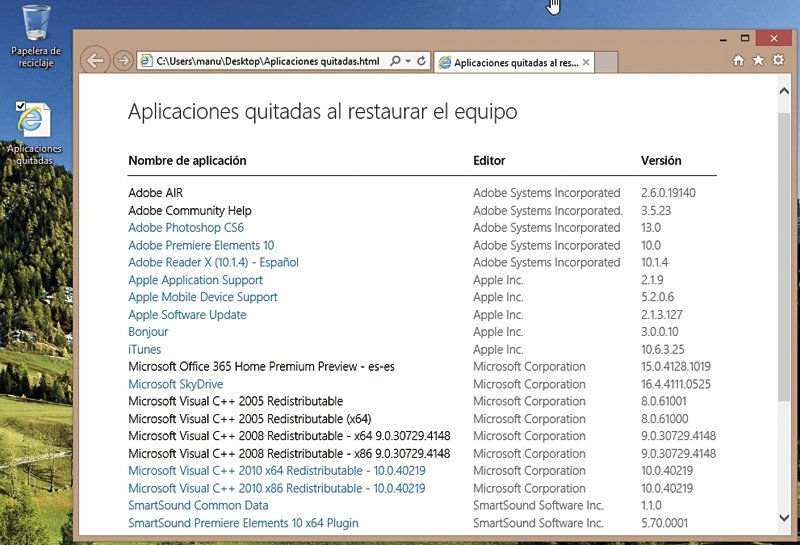Click version 2.6.0.19140 of Adobe AIR
800x545 pixels.
point(668,193)
